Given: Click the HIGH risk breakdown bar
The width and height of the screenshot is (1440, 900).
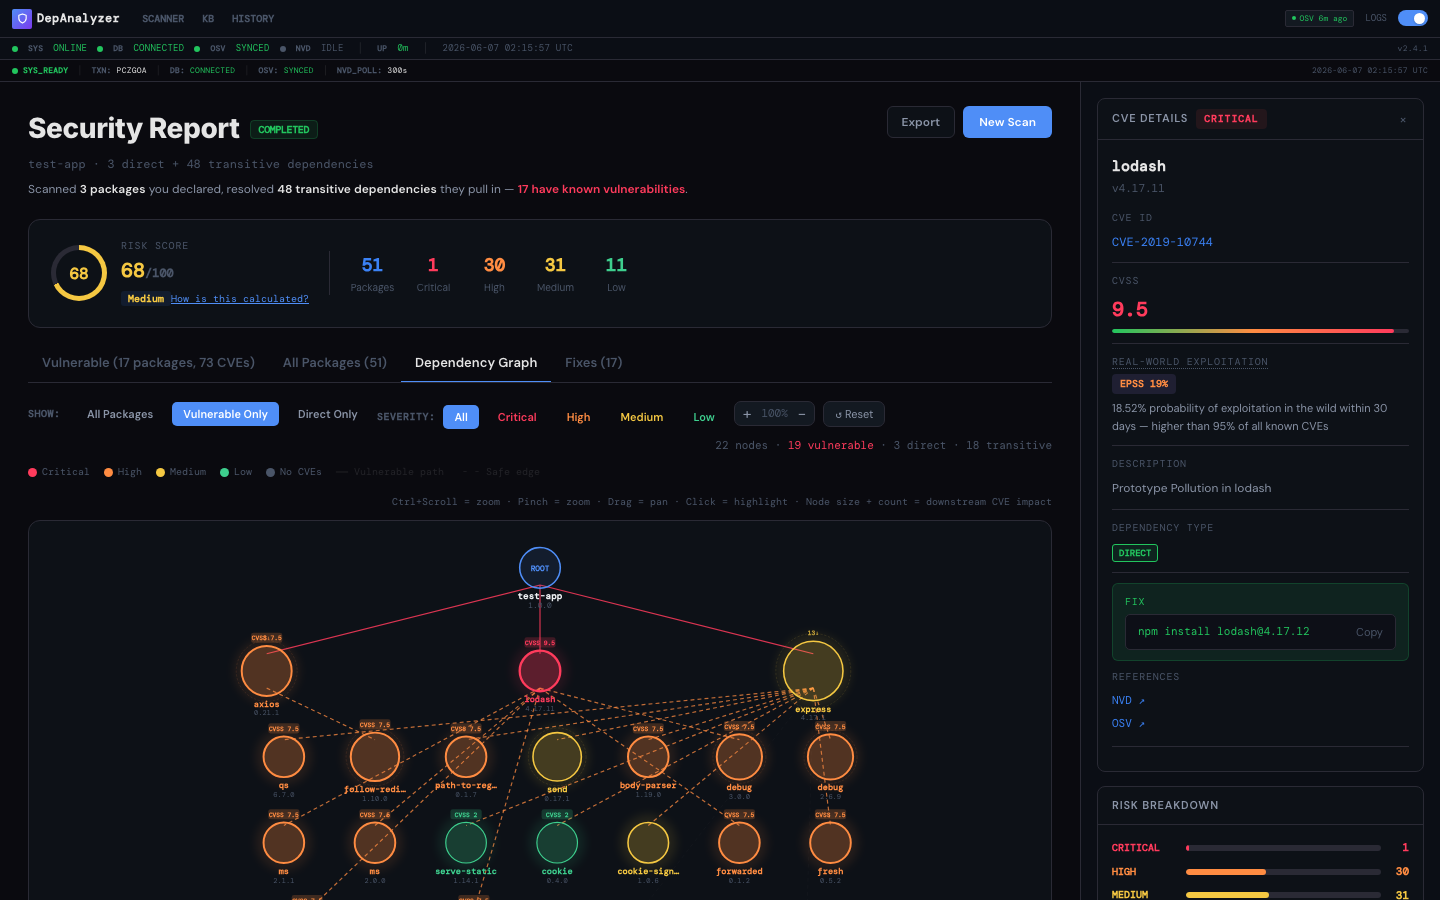Looking at the screenshot, I should tap(1283, 872).
